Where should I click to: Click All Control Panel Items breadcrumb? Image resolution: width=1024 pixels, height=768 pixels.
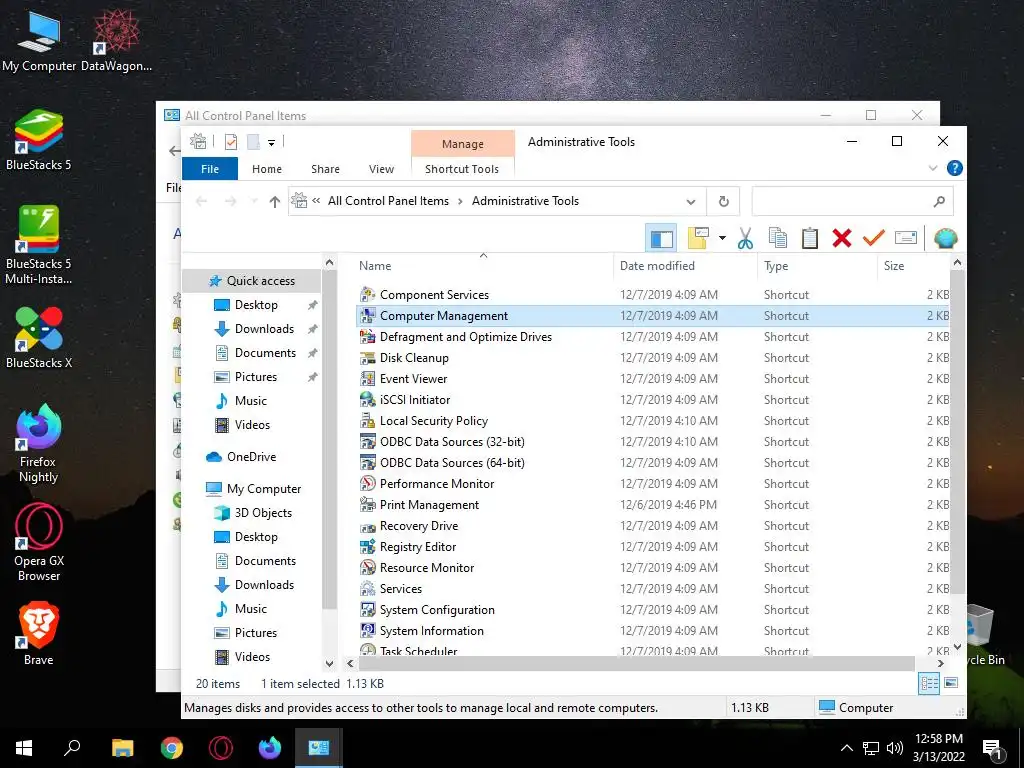388,201
